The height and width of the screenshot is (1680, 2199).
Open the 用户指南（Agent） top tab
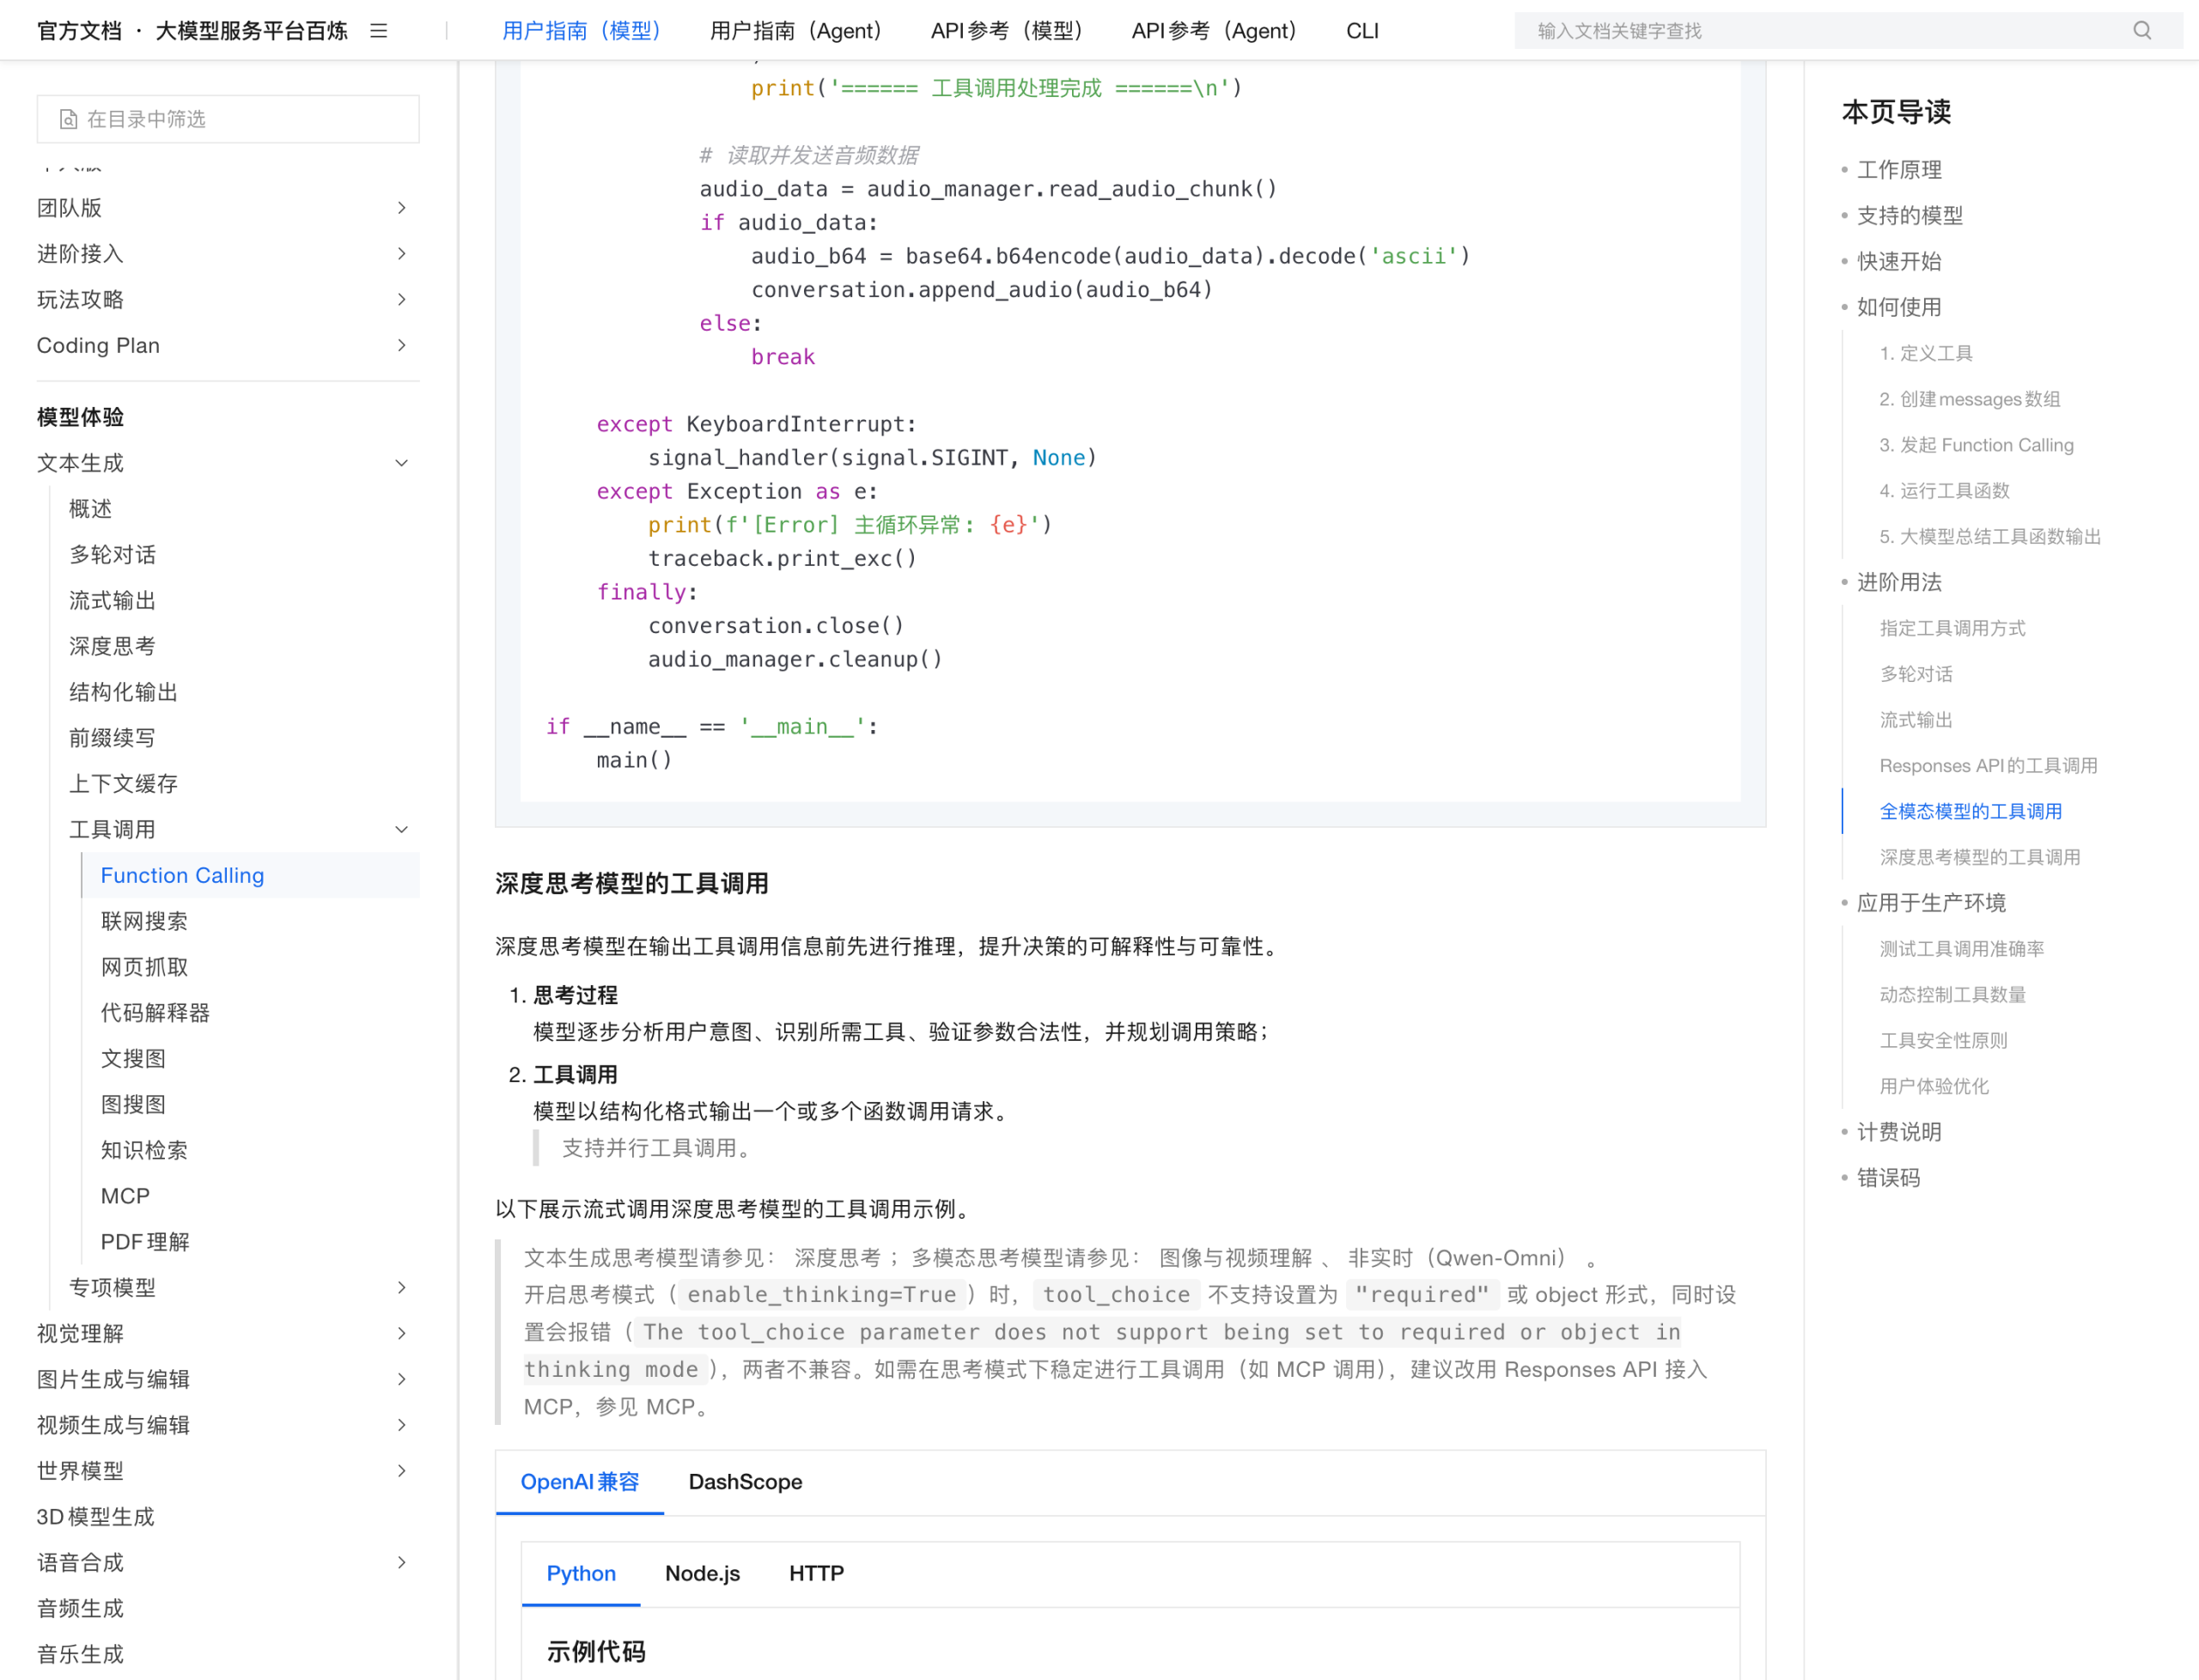pyautogui.click(x=796, y=31)
